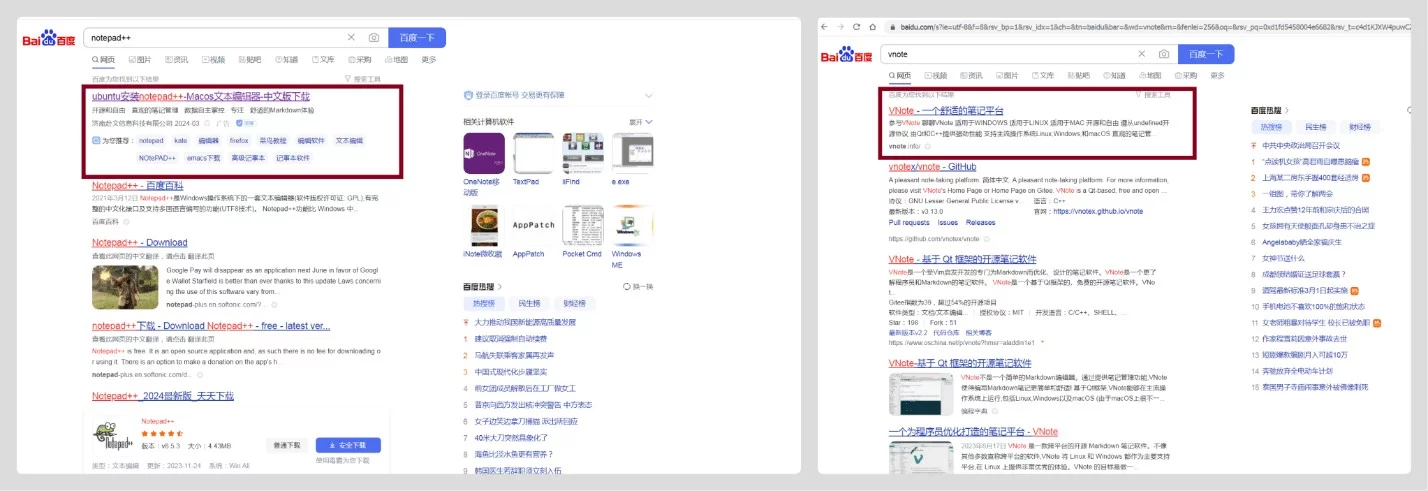Open camera image search beside vnote query
Image resolution: width=1428 pixels, height=491 pixels.
[1164, 54]
